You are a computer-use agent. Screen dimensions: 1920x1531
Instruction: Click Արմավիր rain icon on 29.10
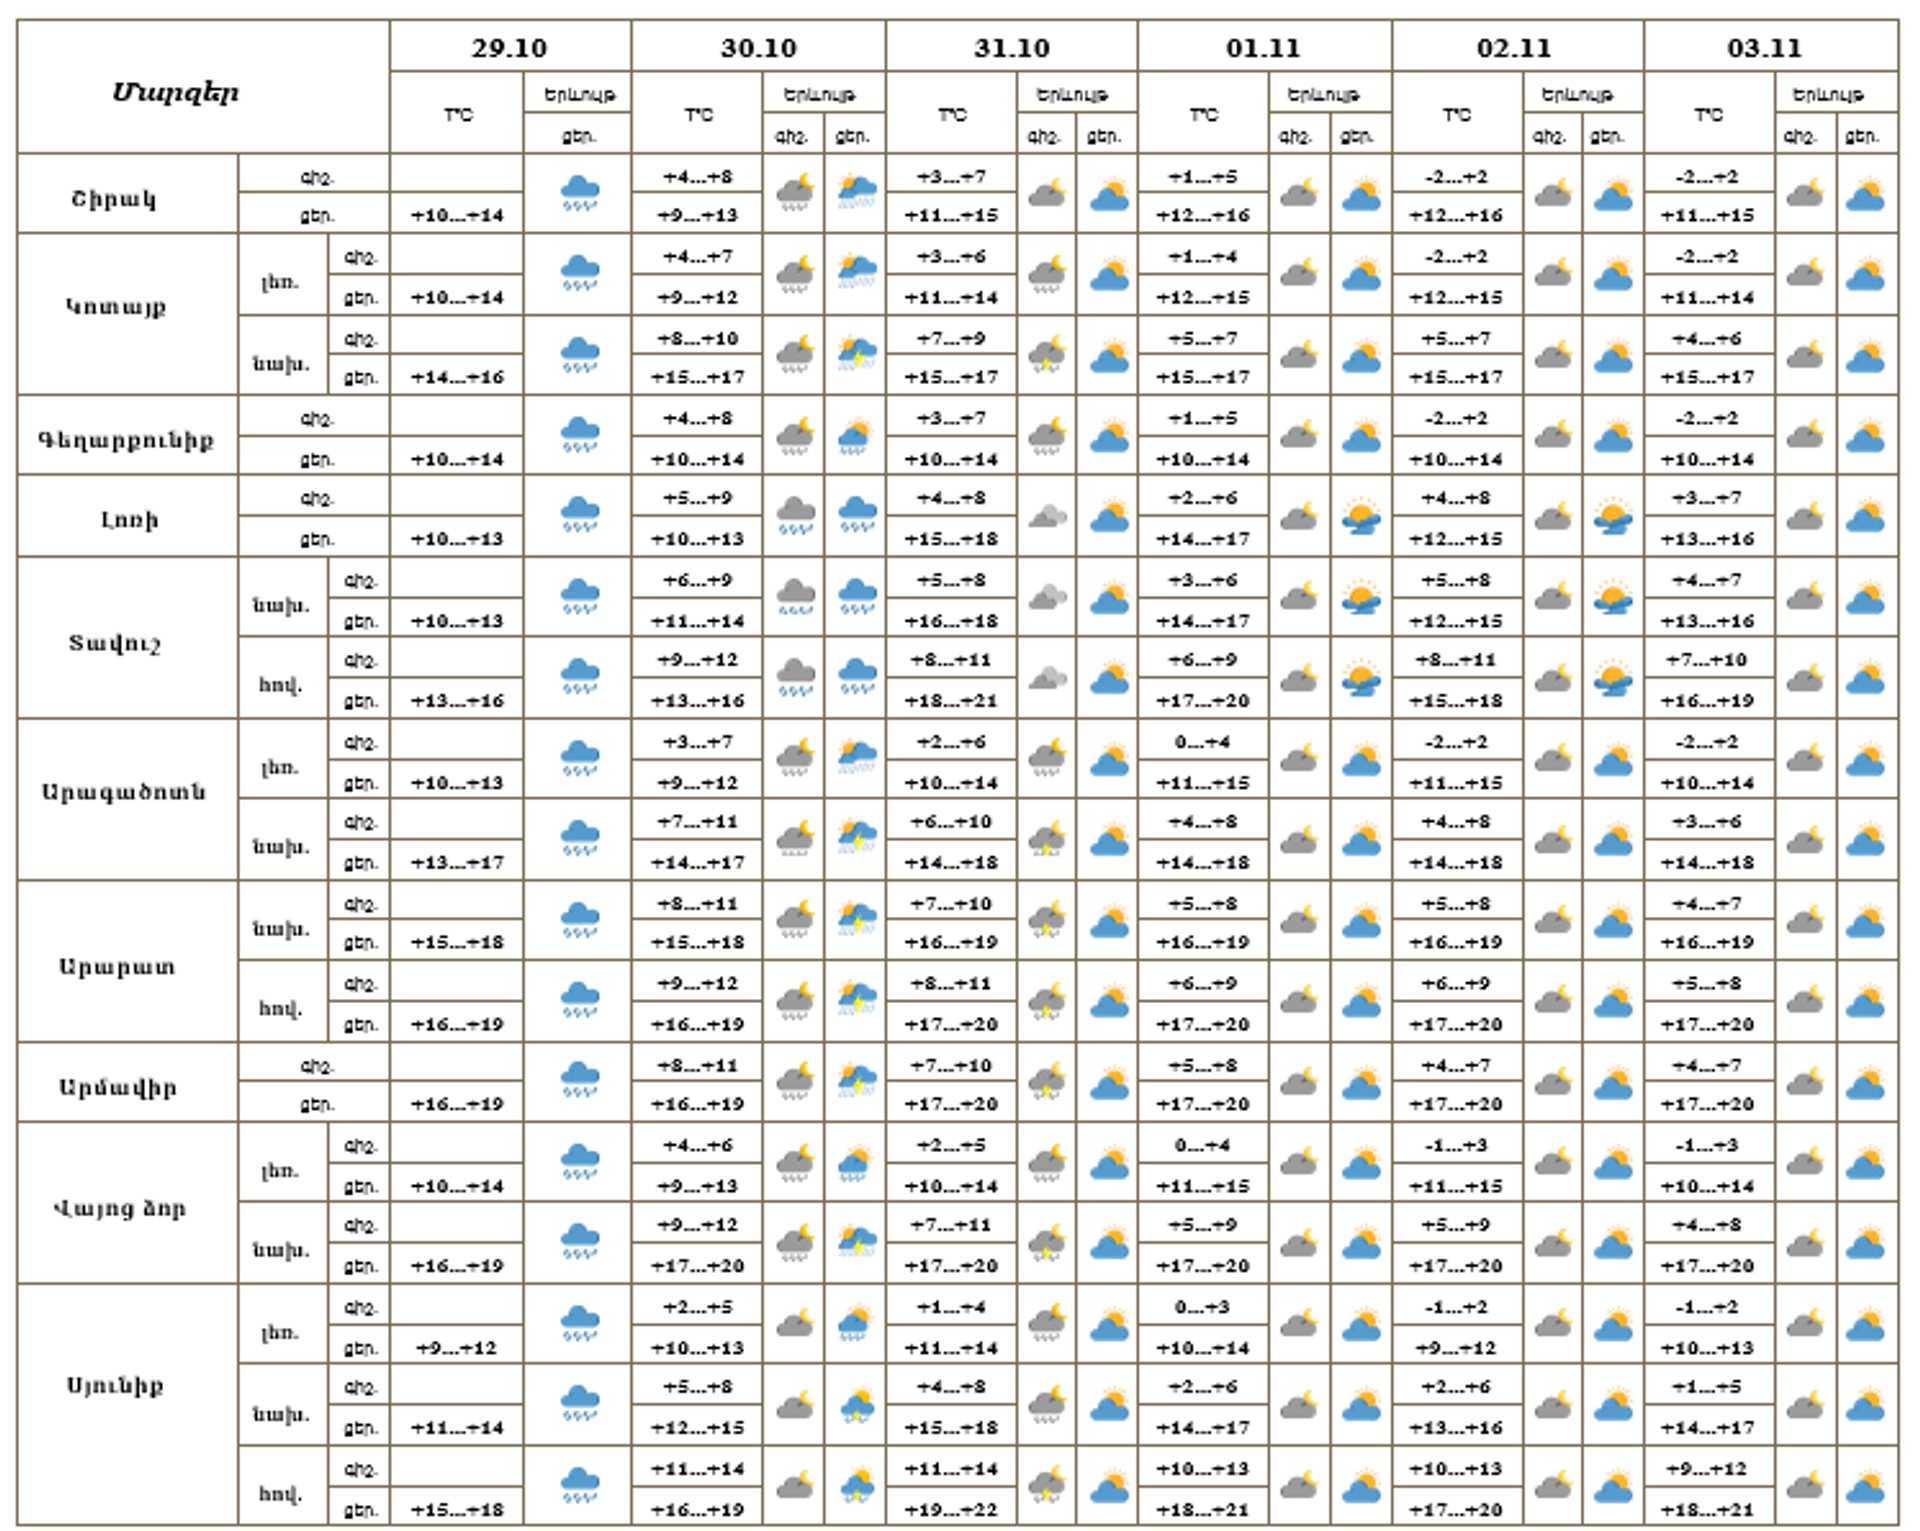click(x=579, y=1081)
